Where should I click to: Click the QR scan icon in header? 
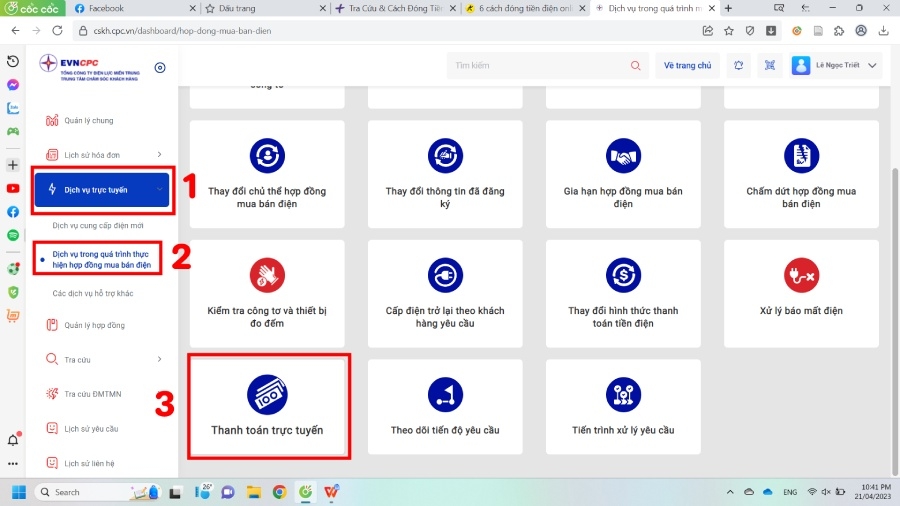pos(770,65)
